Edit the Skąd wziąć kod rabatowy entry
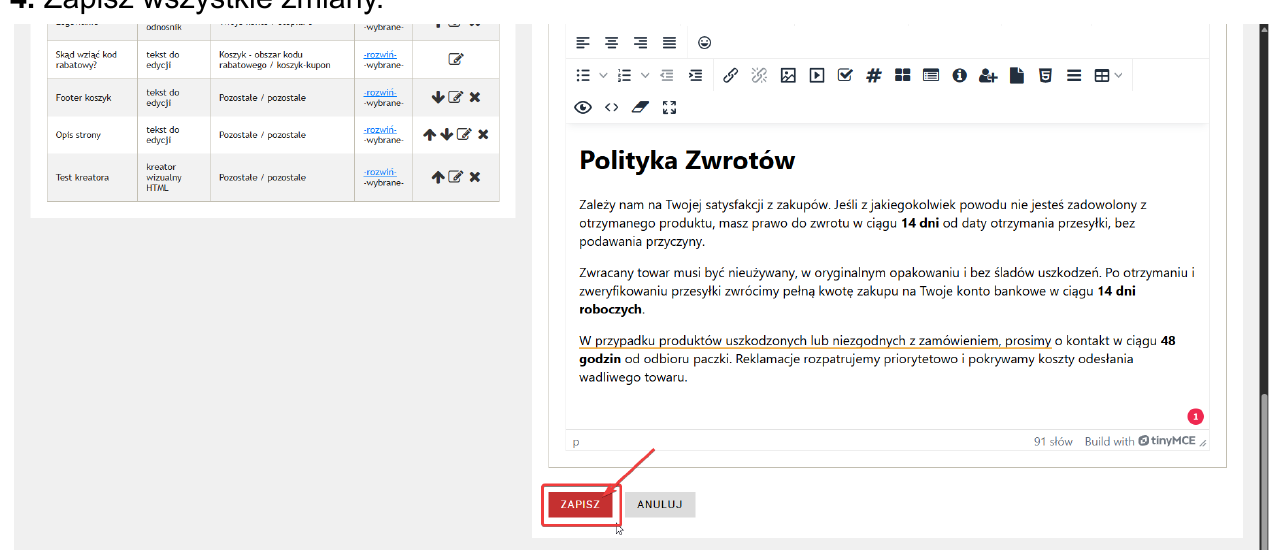 456,59
